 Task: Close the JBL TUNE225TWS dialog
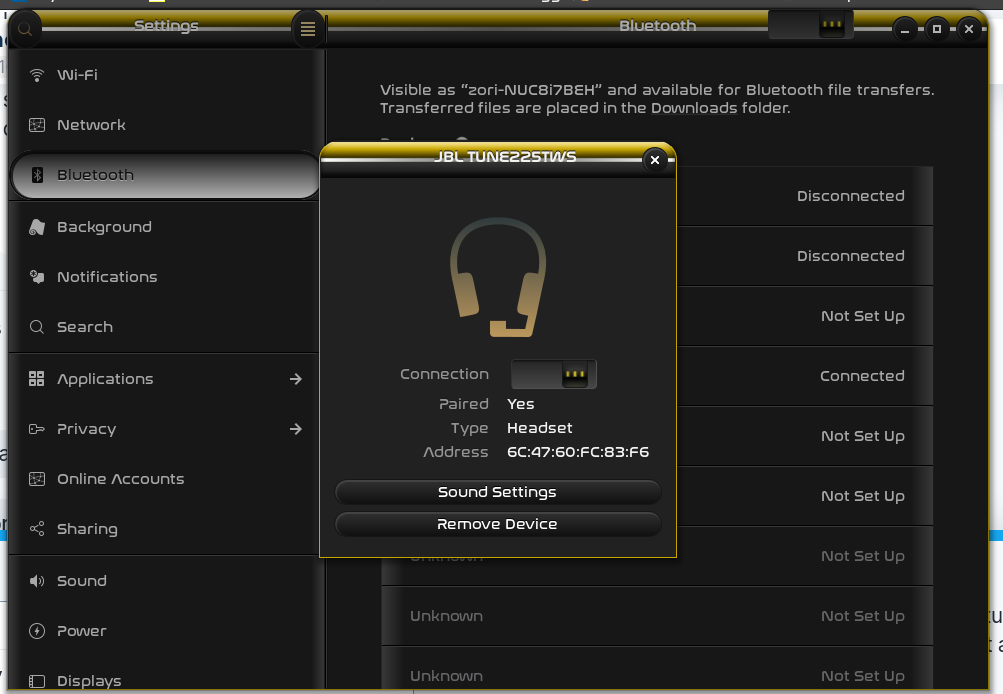point(654,160)
